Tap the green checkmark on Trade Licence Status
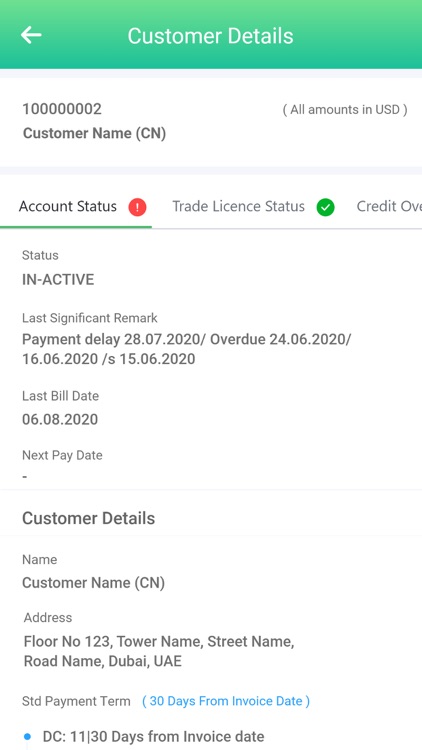Viewport: 422px width, 750px height. pyautogui.click(x=325, y=207)
